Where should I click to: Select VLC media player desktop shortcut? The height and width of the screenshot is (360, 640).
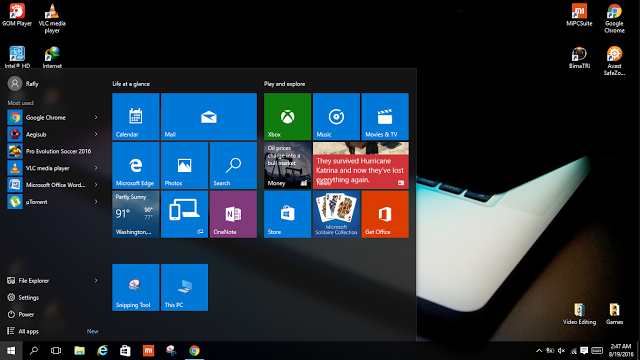pos(52,19)
